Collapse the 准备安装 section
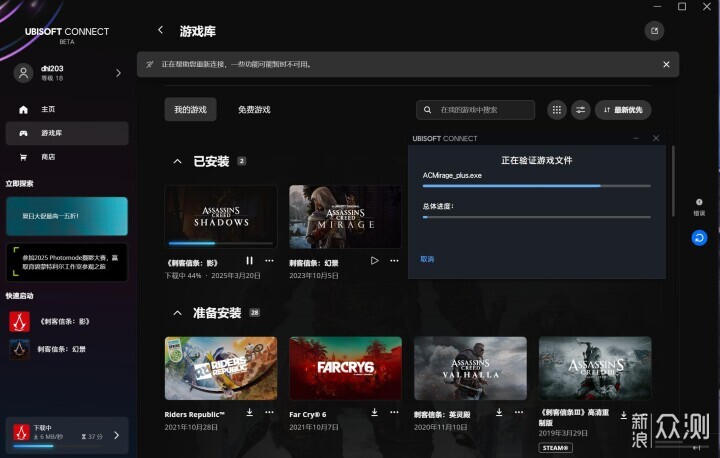Image resolution: width=720 pixels, height=458 pixels. (x=177, y=313)
